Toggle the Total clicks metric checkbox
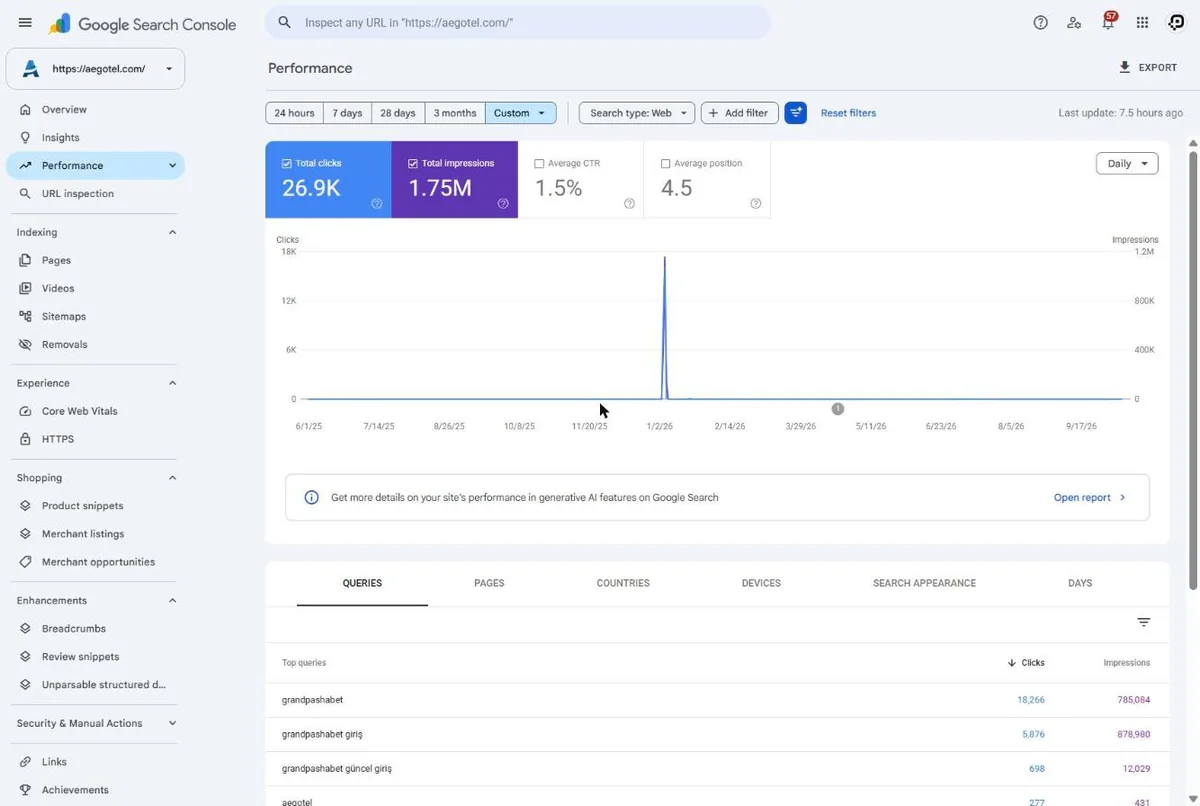 [x=287, y=163]
